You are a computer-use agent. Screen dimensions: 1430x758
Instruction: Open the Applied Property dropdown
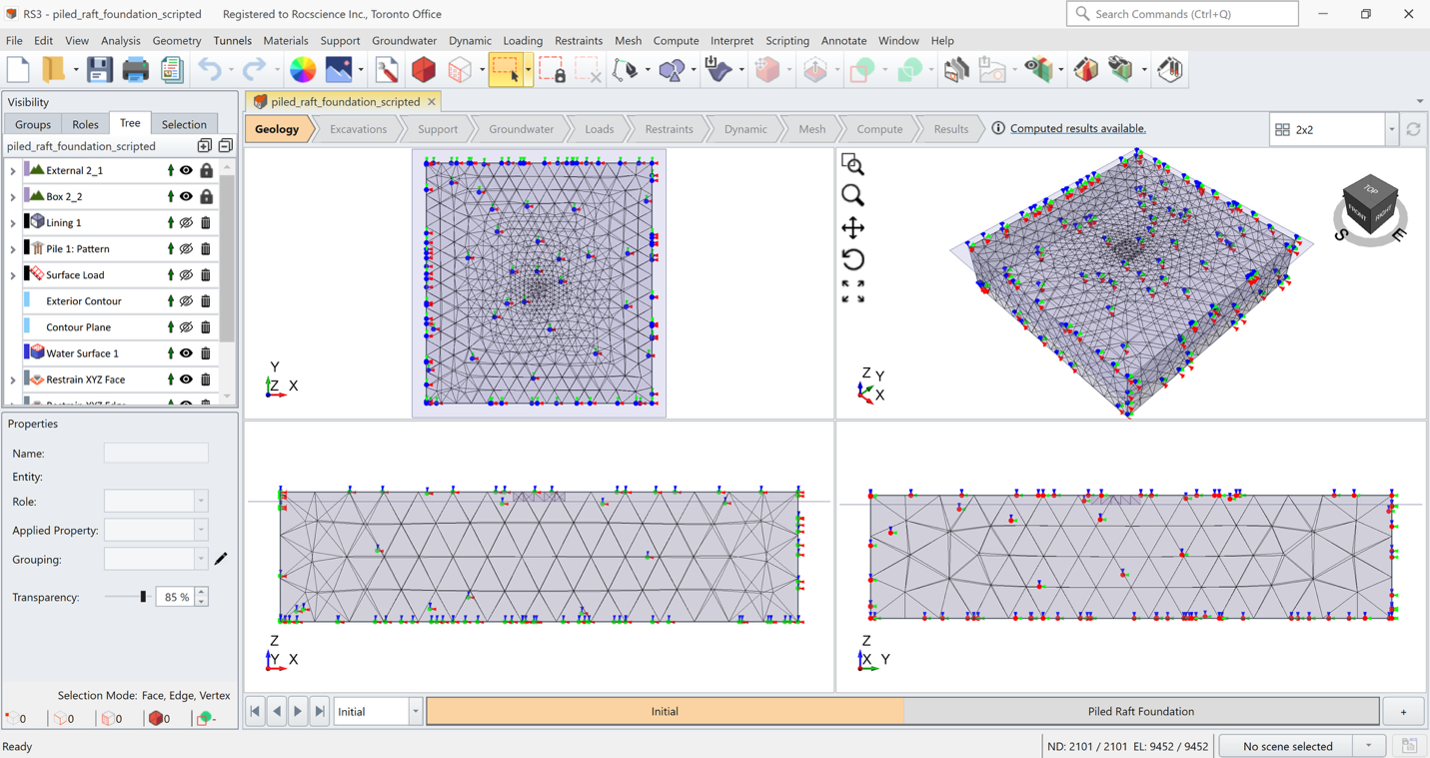(x=201, y=530)
